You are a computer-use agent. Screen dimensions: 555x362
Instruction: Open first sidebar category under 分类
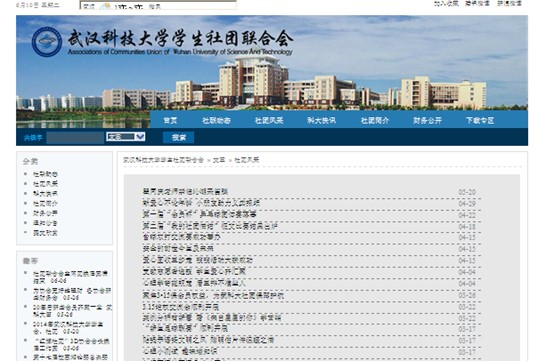(x=45, y=174)
